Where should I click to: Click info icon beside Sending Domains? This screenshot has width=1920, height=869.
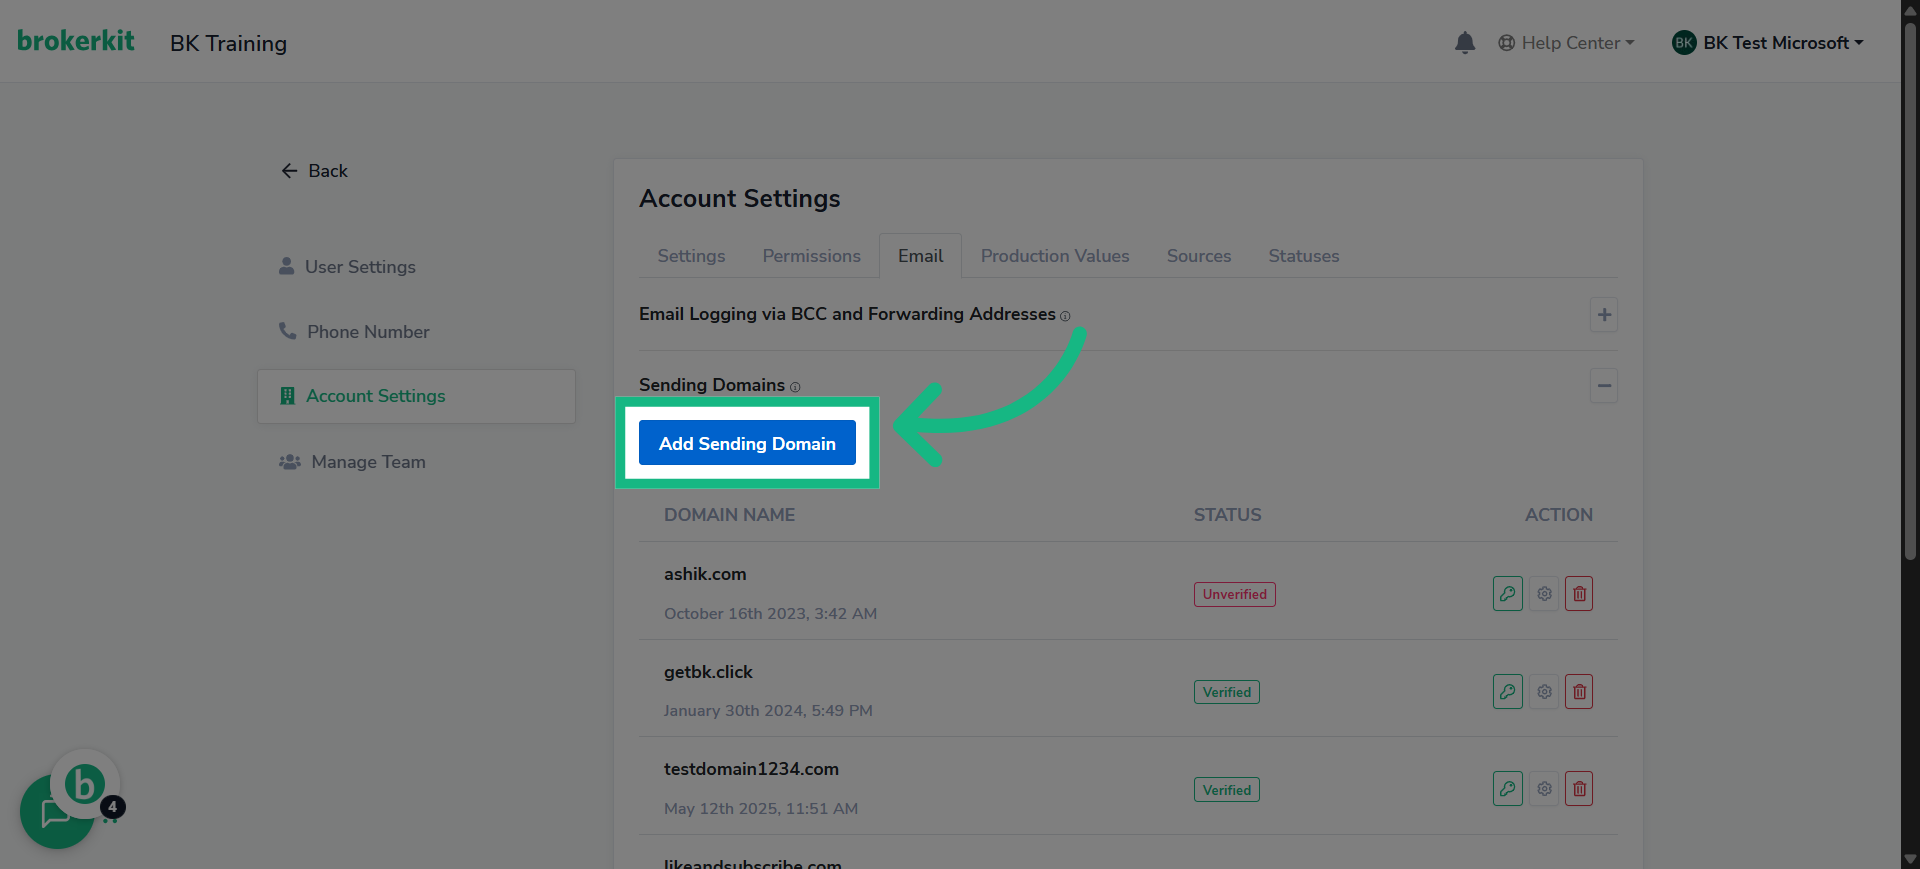point(795,387)
